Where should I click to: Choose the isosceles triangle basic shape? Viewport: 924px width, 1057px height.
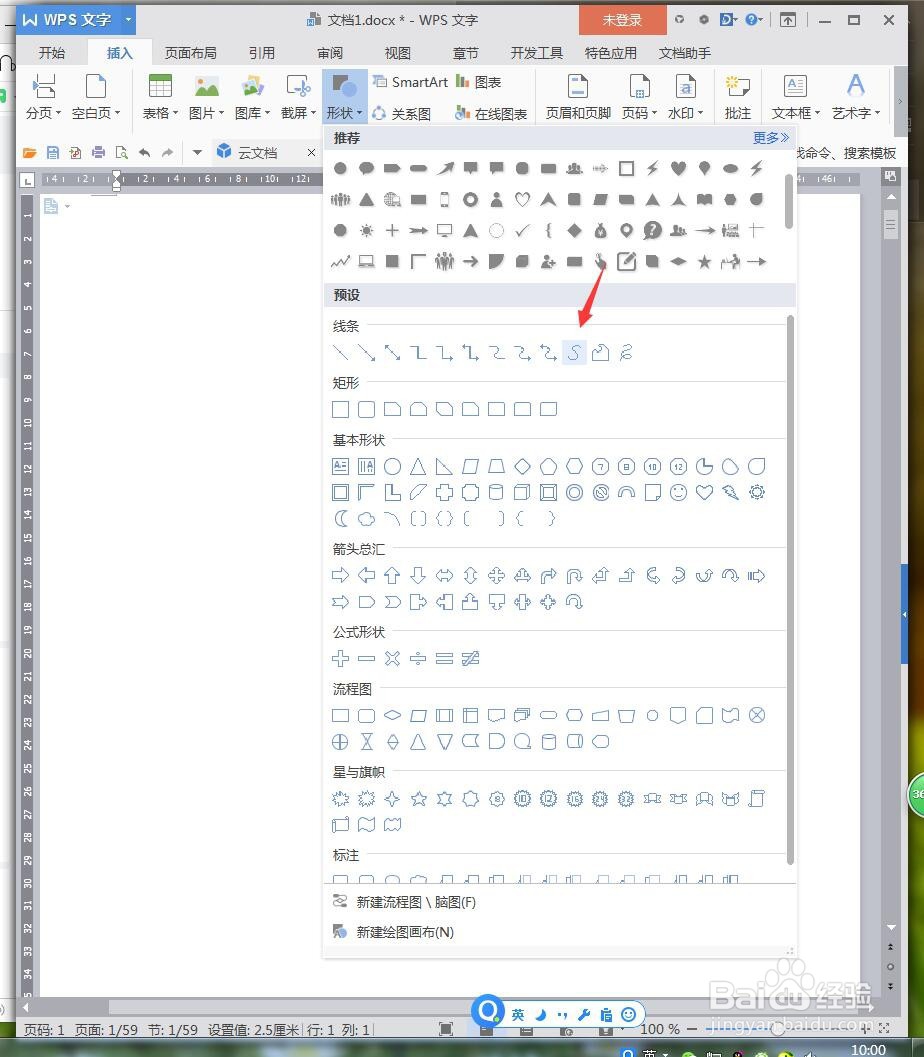(419, 466)
